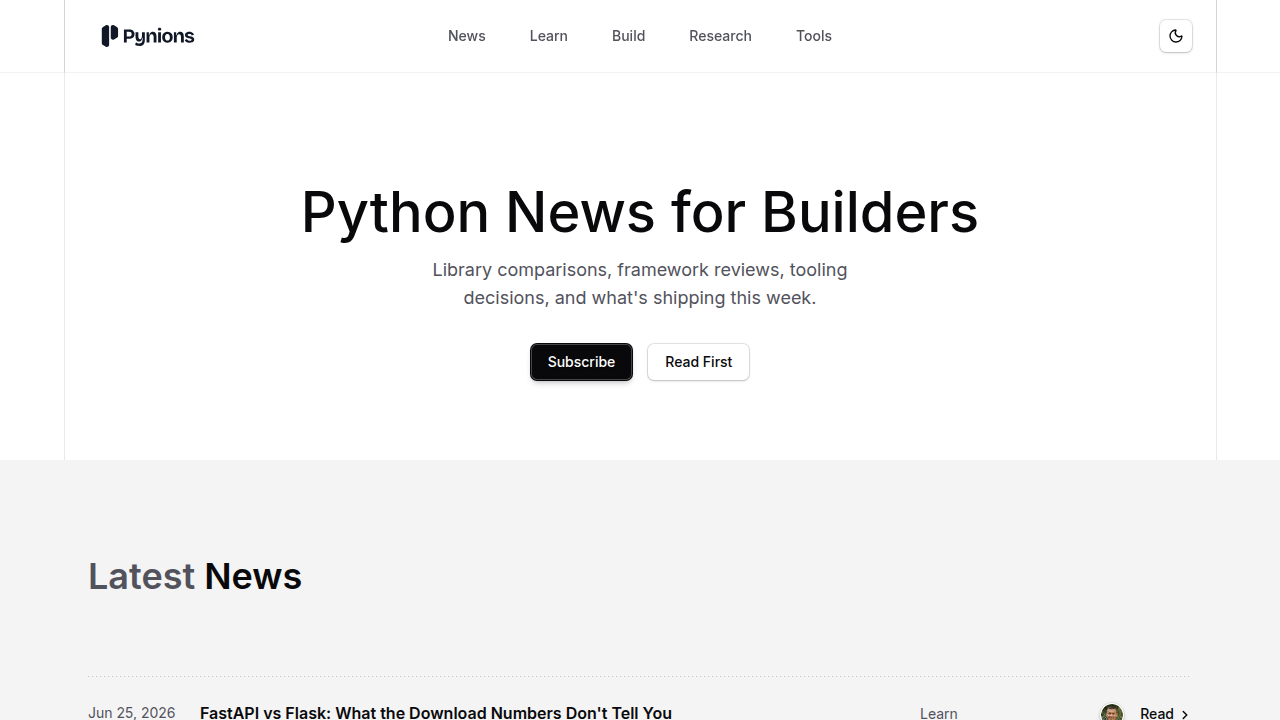Open the Research navigation link
This screenshot has width=1280, height=720.
click(x=720, y=36)
